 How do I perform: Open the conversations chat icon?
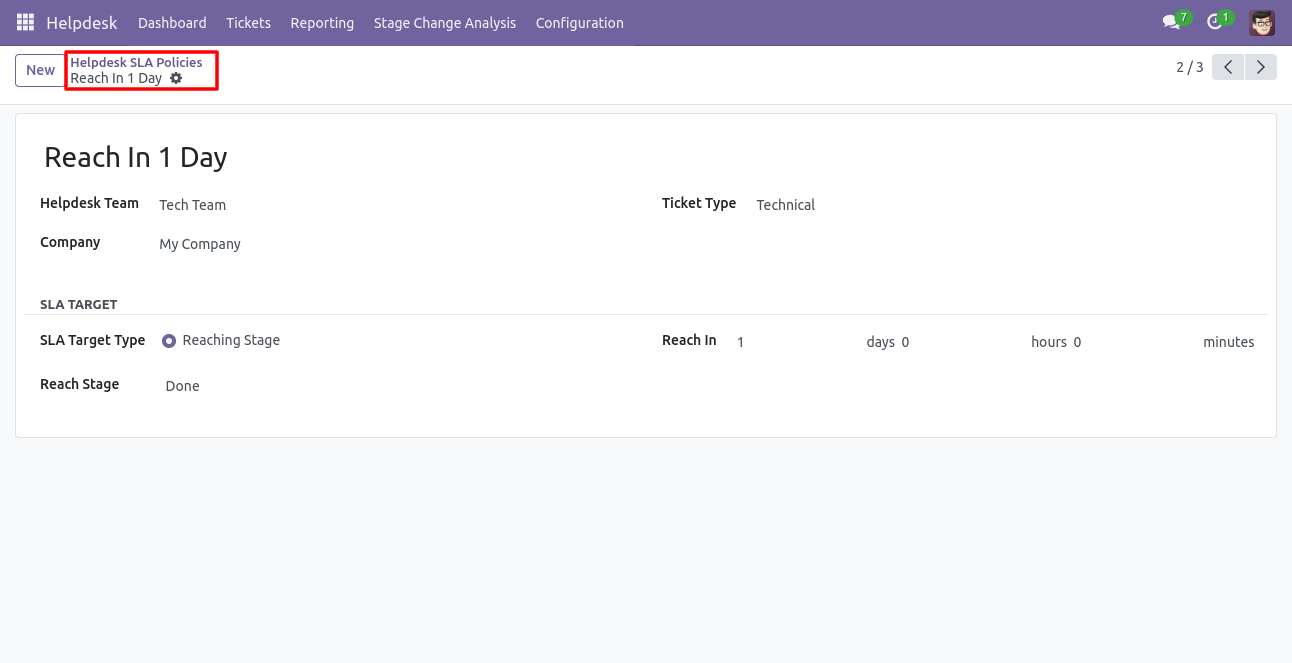(x=1170, y=22)
